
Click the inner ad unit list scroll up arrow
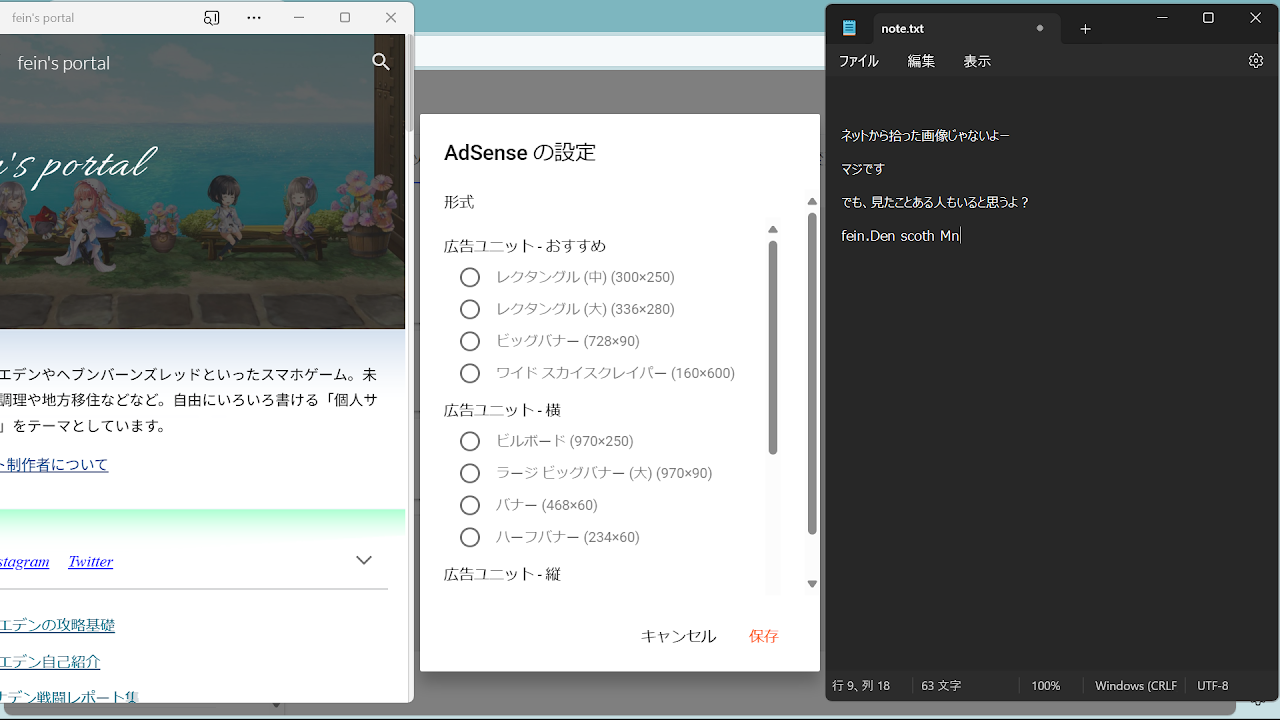773,230
